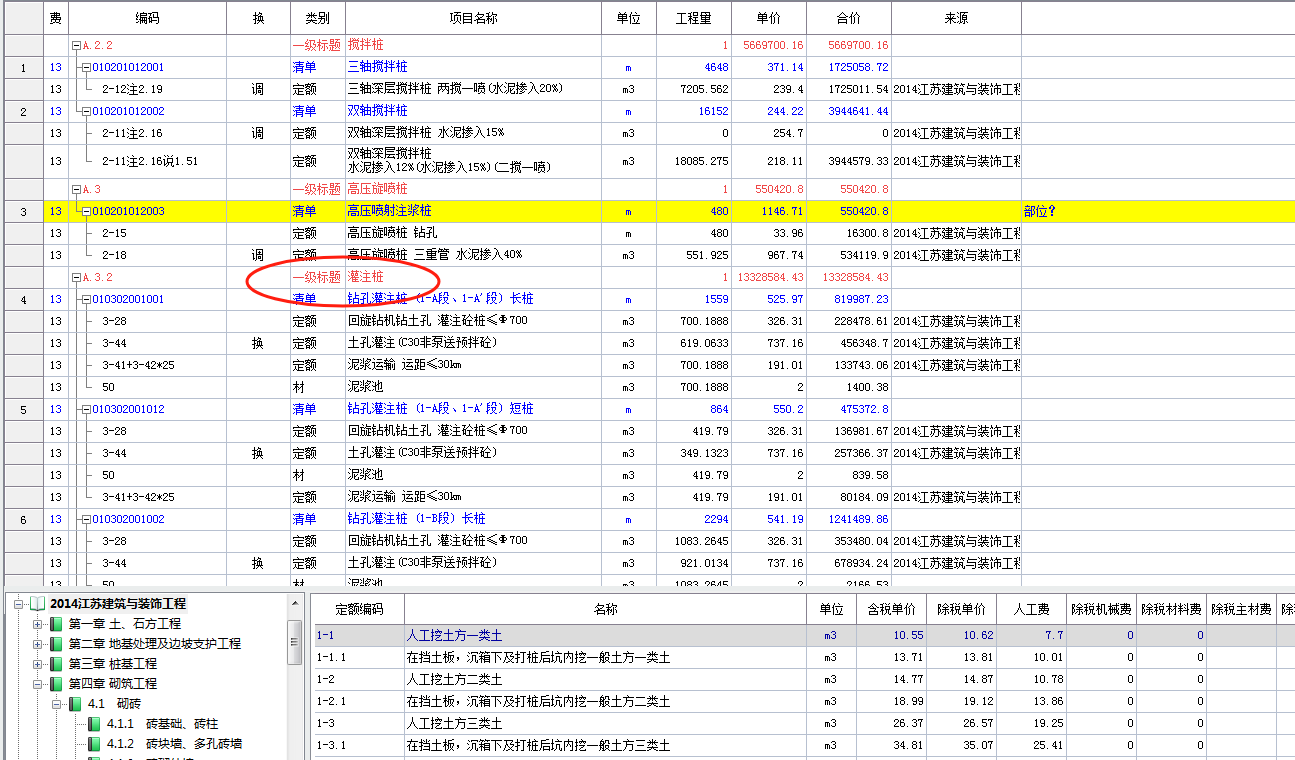Click the 工程量 column header

click(694, 19)
